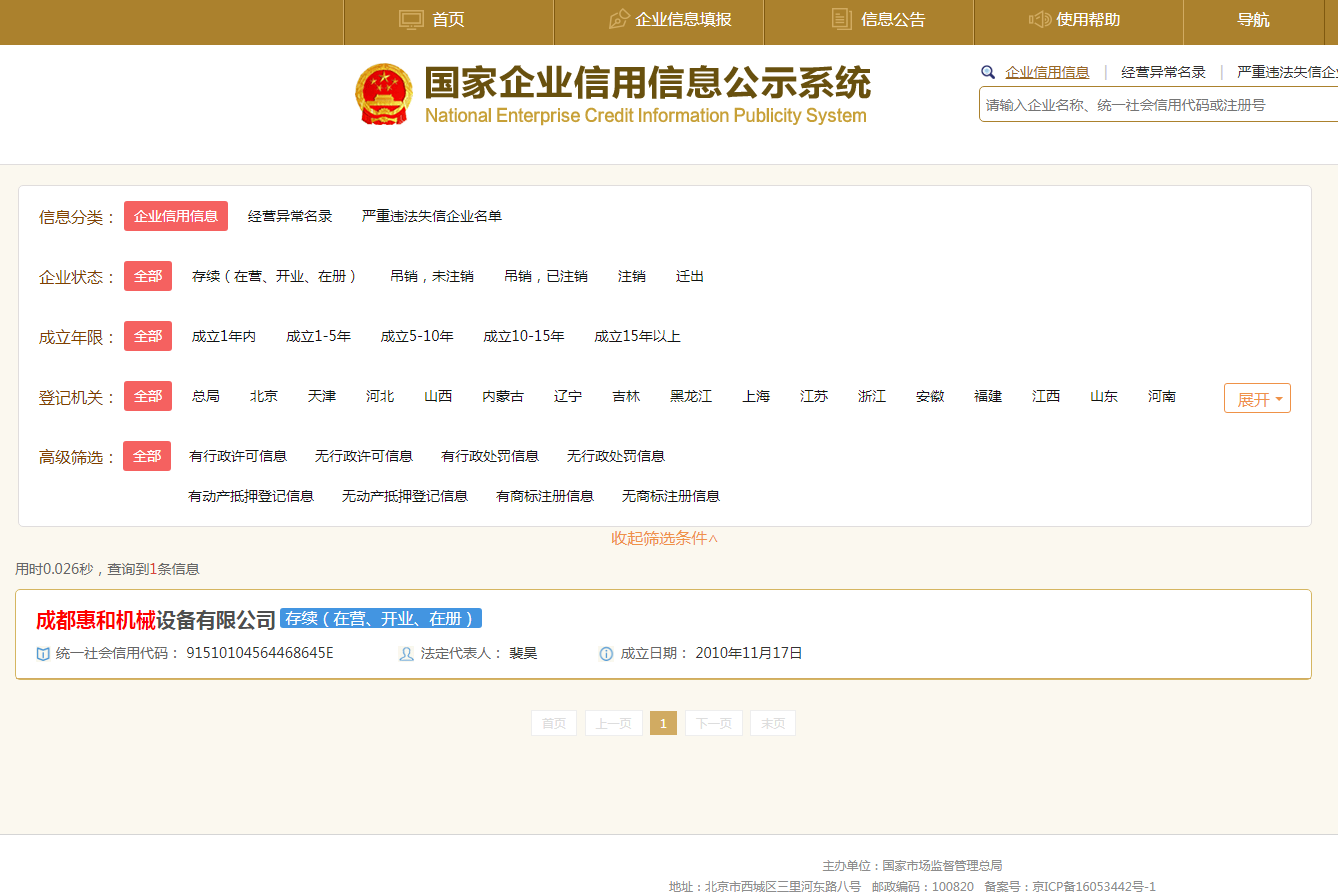The width and height of the screenshot is (1338, 894).
Task: Filter by 有行政处罚信息
Action: click(x=490, y=456)
